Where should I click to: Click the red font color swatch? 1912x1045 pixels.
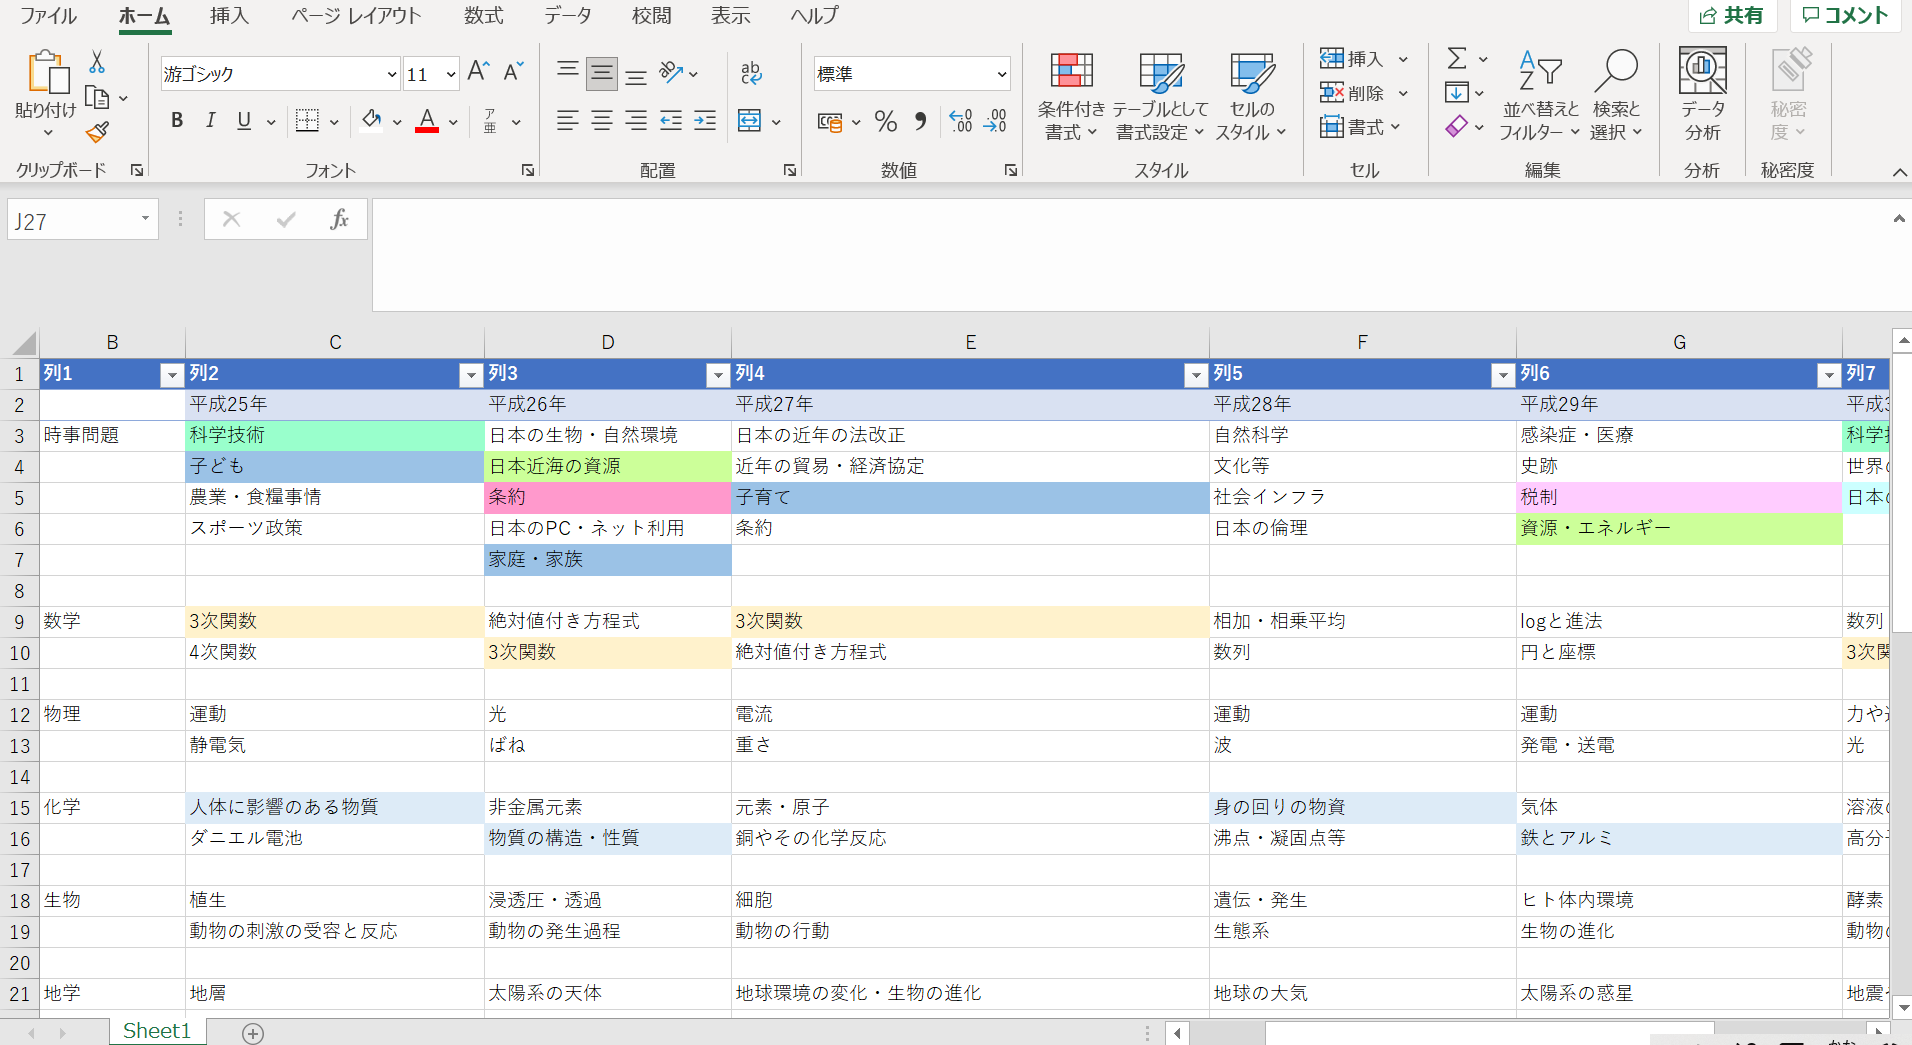(427, 121)
